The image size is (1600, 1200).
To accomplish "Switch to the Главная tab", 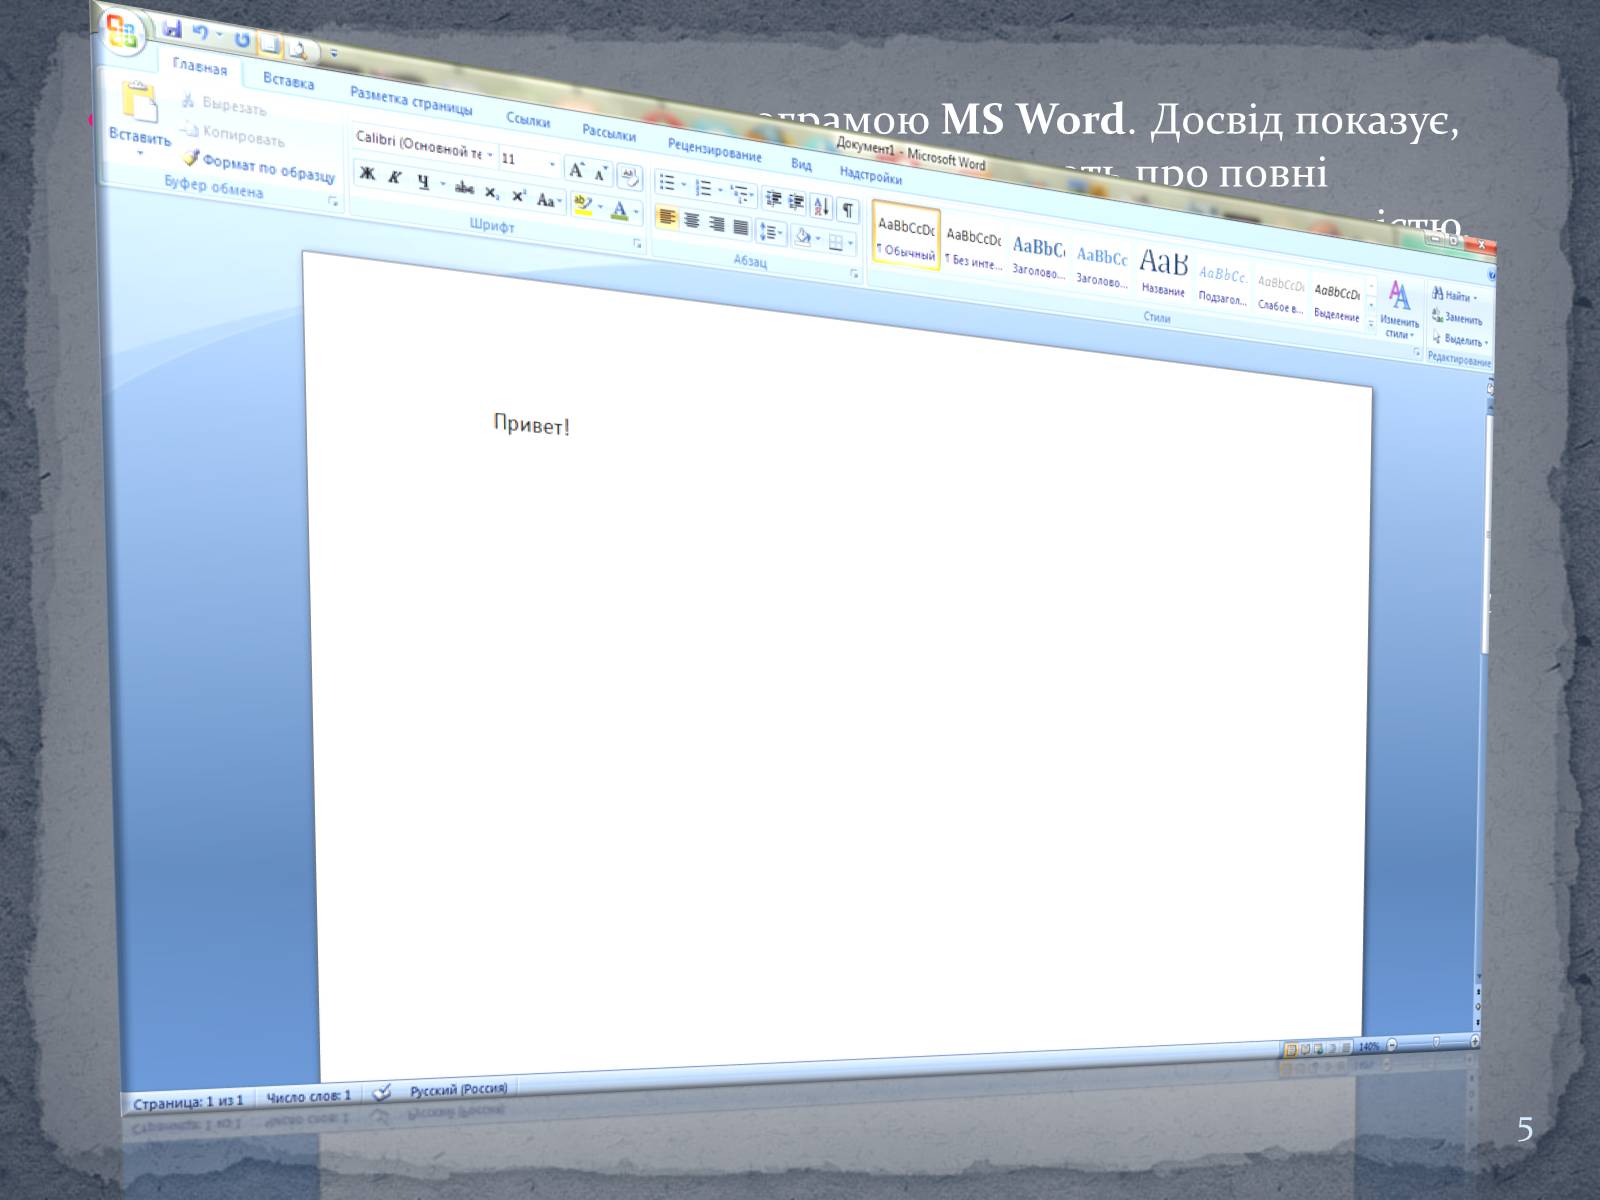I will coord(200,67).
